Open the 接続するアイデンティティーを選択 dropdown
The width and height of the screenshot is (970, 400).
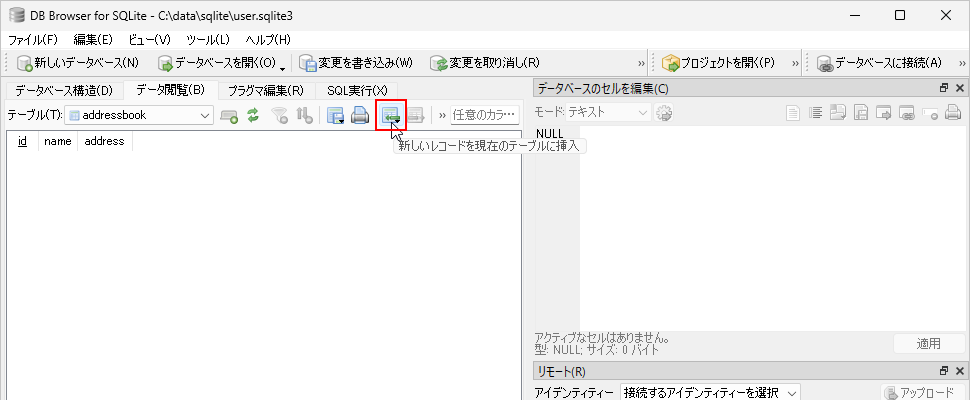(710, 393)
